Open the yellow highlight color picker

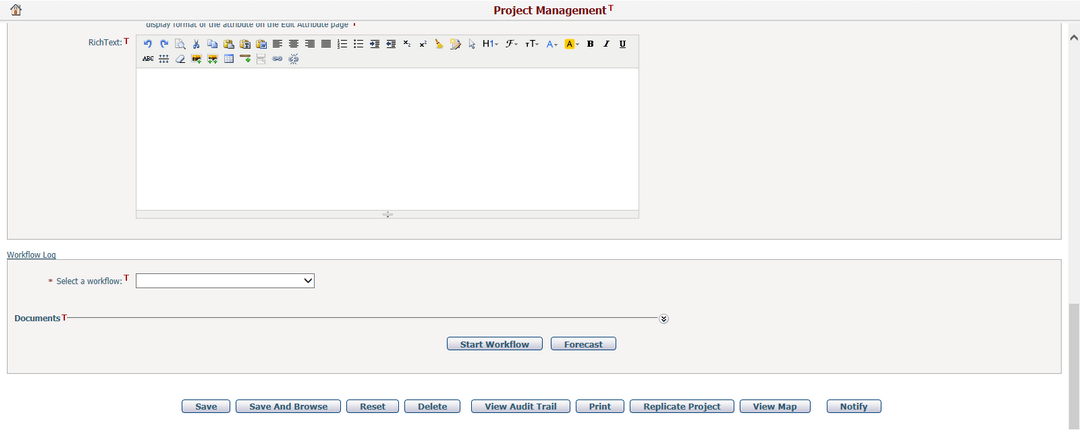(572, 43)
